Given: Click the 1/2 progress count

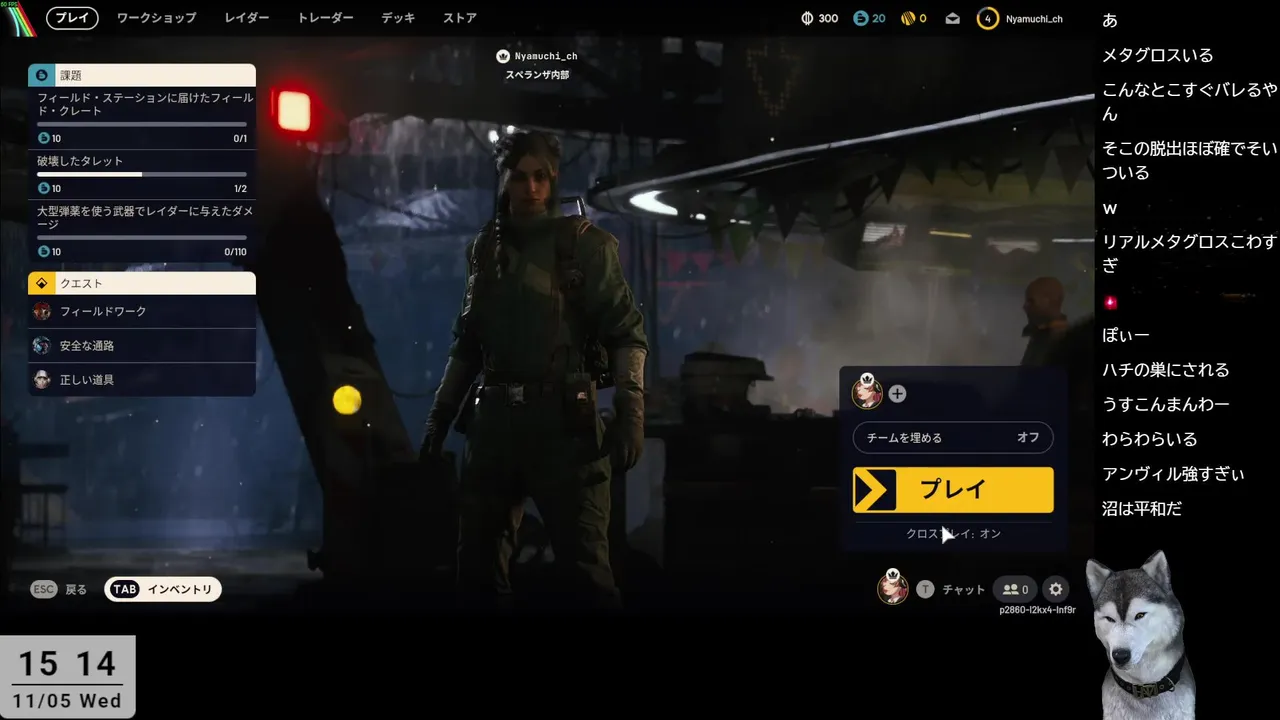Looking at the screenshot, I should point(240,189).
